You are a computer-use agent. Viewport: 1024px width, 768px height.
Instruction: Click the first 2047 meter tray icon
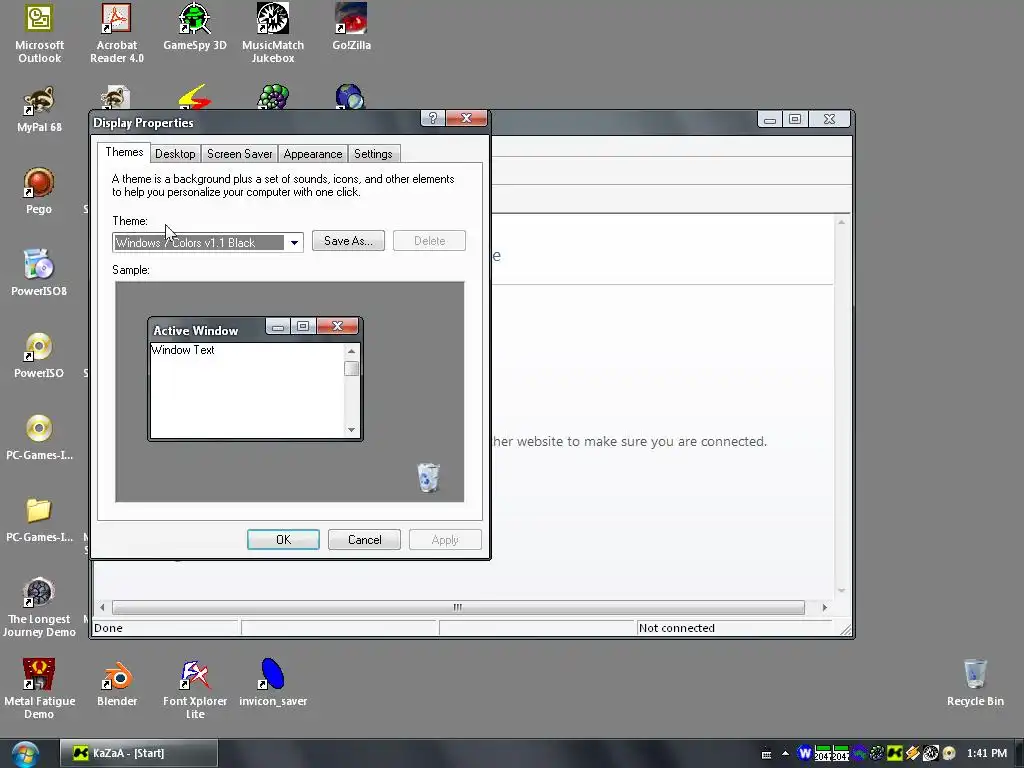822,753
